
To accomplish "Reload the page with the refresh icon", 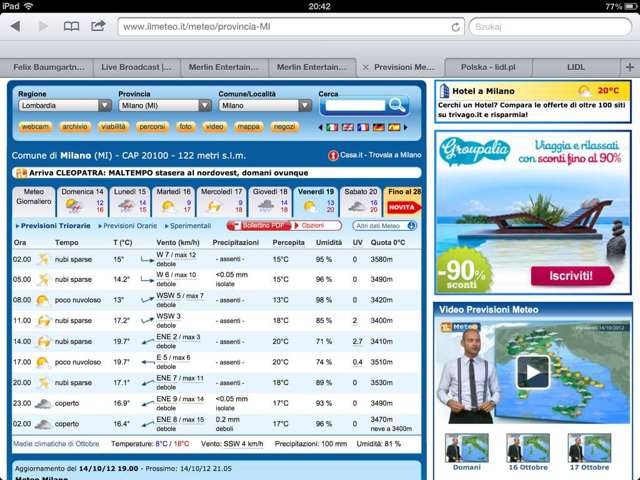I will [x=456, y=27].
